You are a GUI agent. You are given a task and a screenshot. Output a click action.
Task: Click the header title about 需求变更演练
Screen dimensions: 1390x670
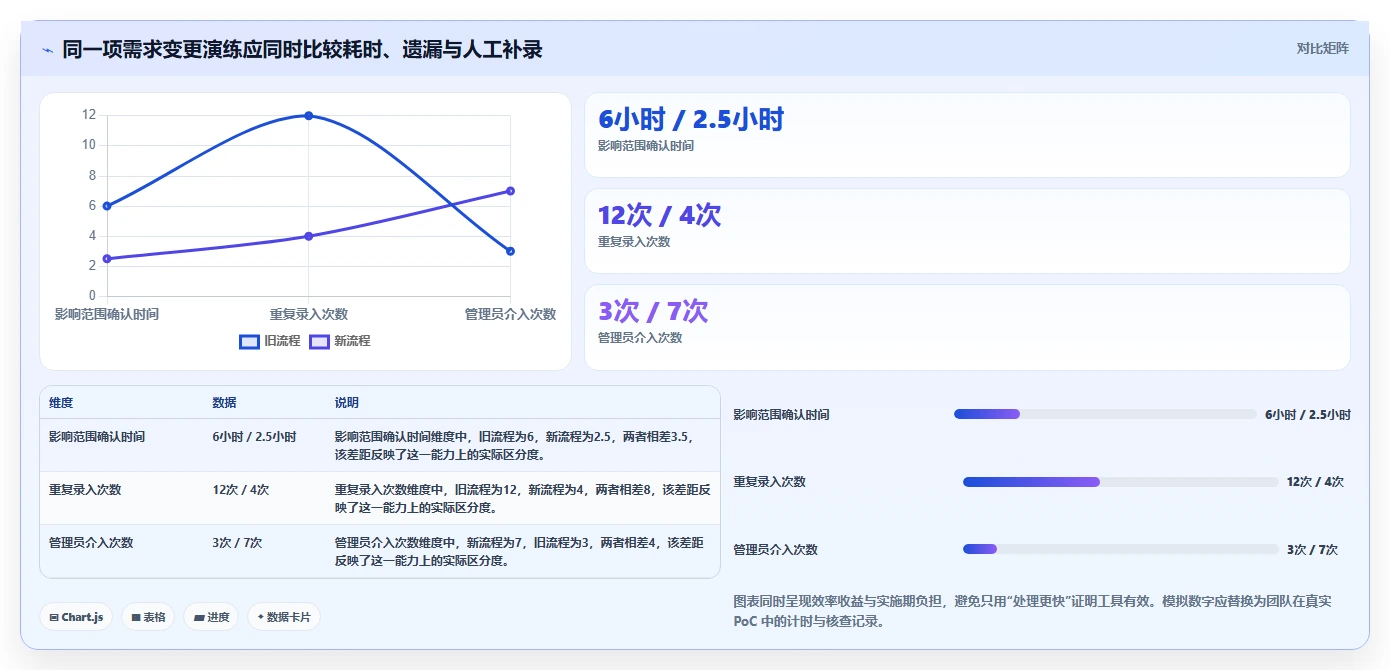[302, 49]
